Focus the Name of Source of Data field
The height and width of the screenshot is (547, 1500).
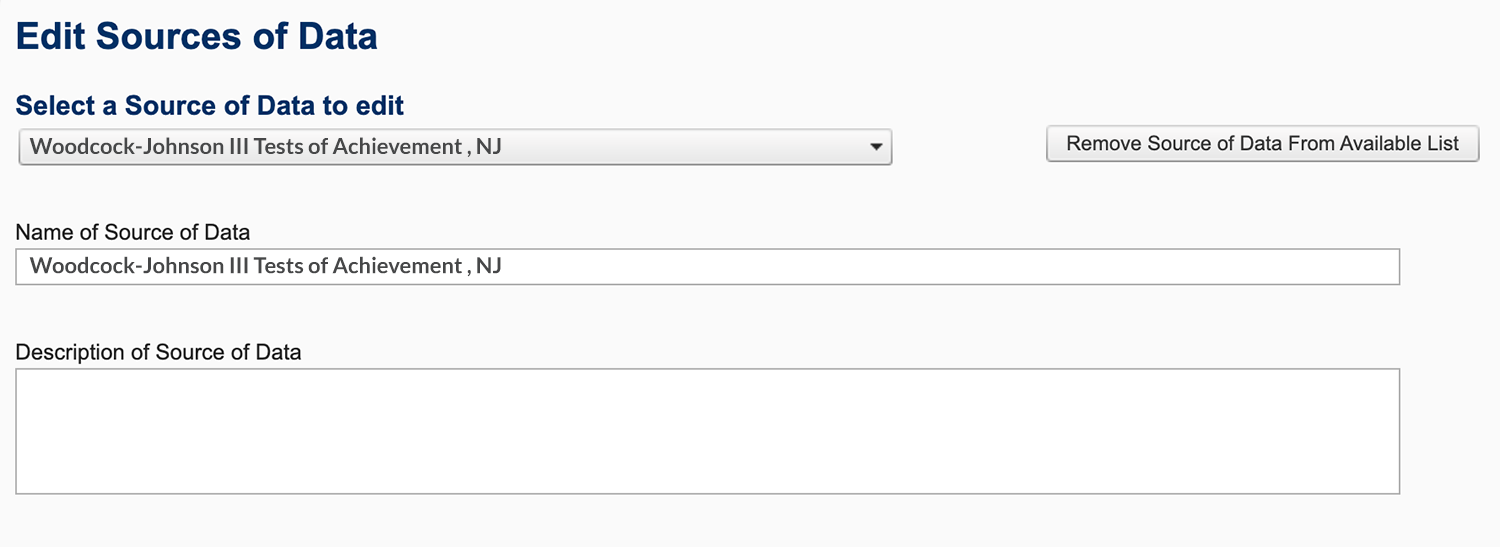click(707, 266)
